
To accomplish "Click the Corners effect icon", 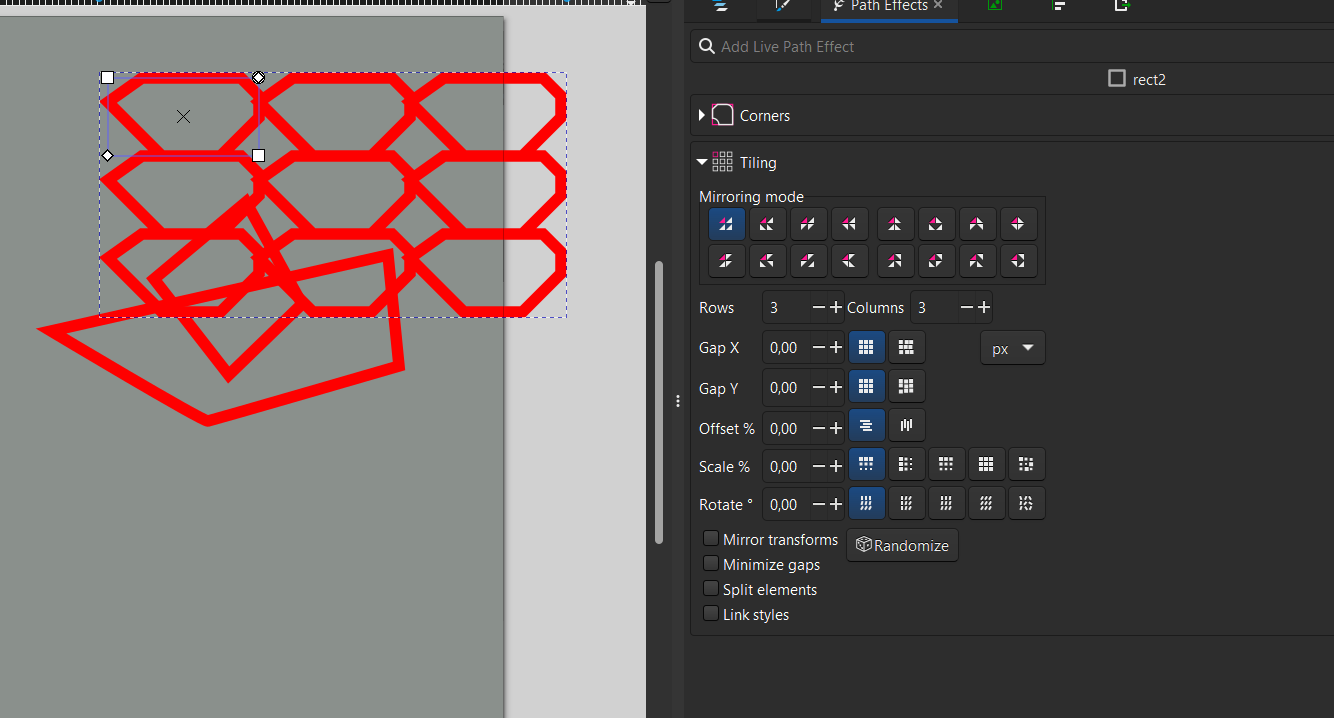I will pos(722,115).
